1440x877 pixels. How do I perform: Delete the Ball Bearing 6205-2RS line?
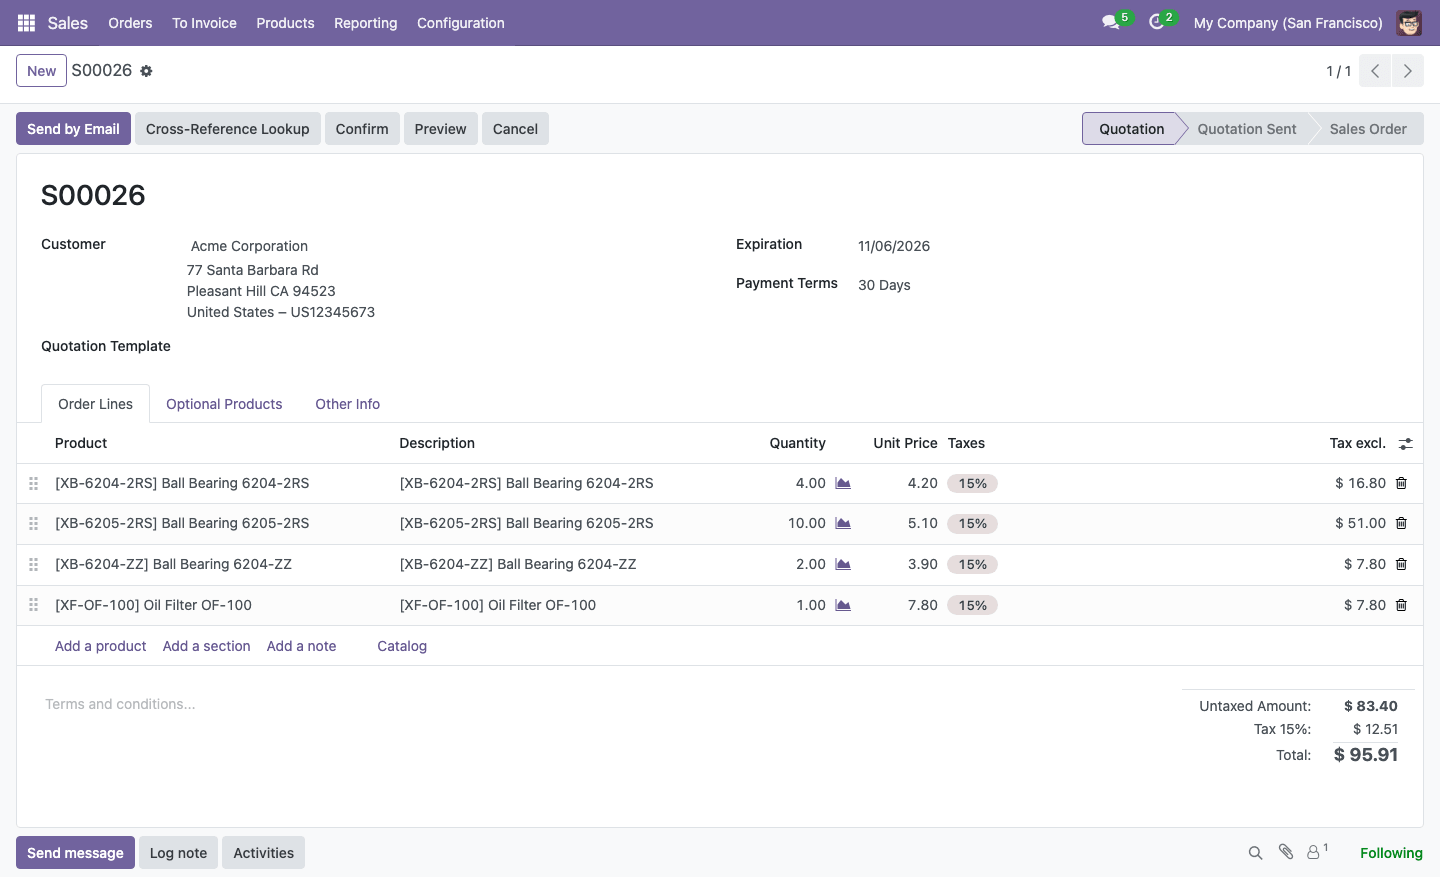1401,523
